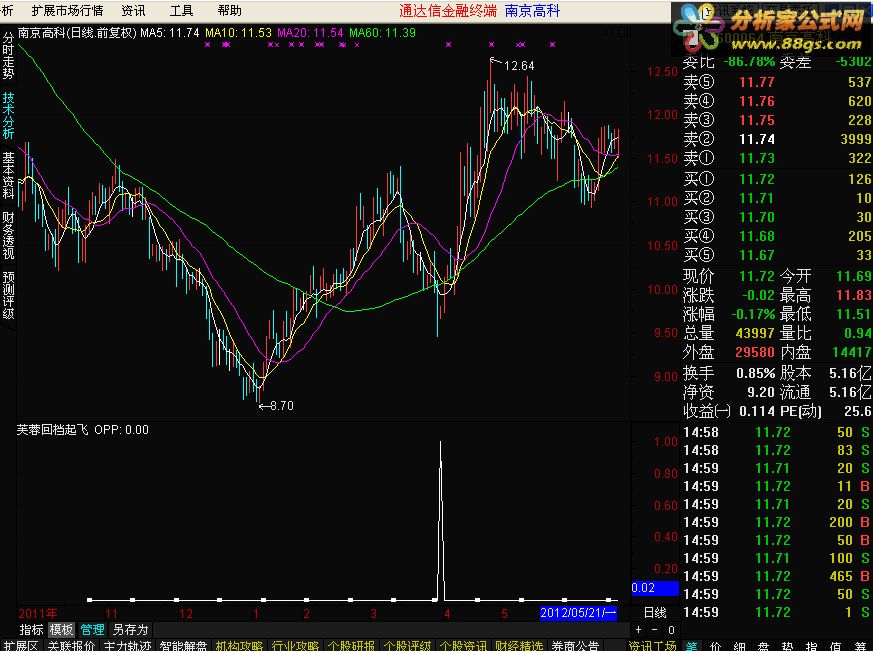Click the 外盘 29580 value
The image size is (873, 651).
click(x=755, y=352)
